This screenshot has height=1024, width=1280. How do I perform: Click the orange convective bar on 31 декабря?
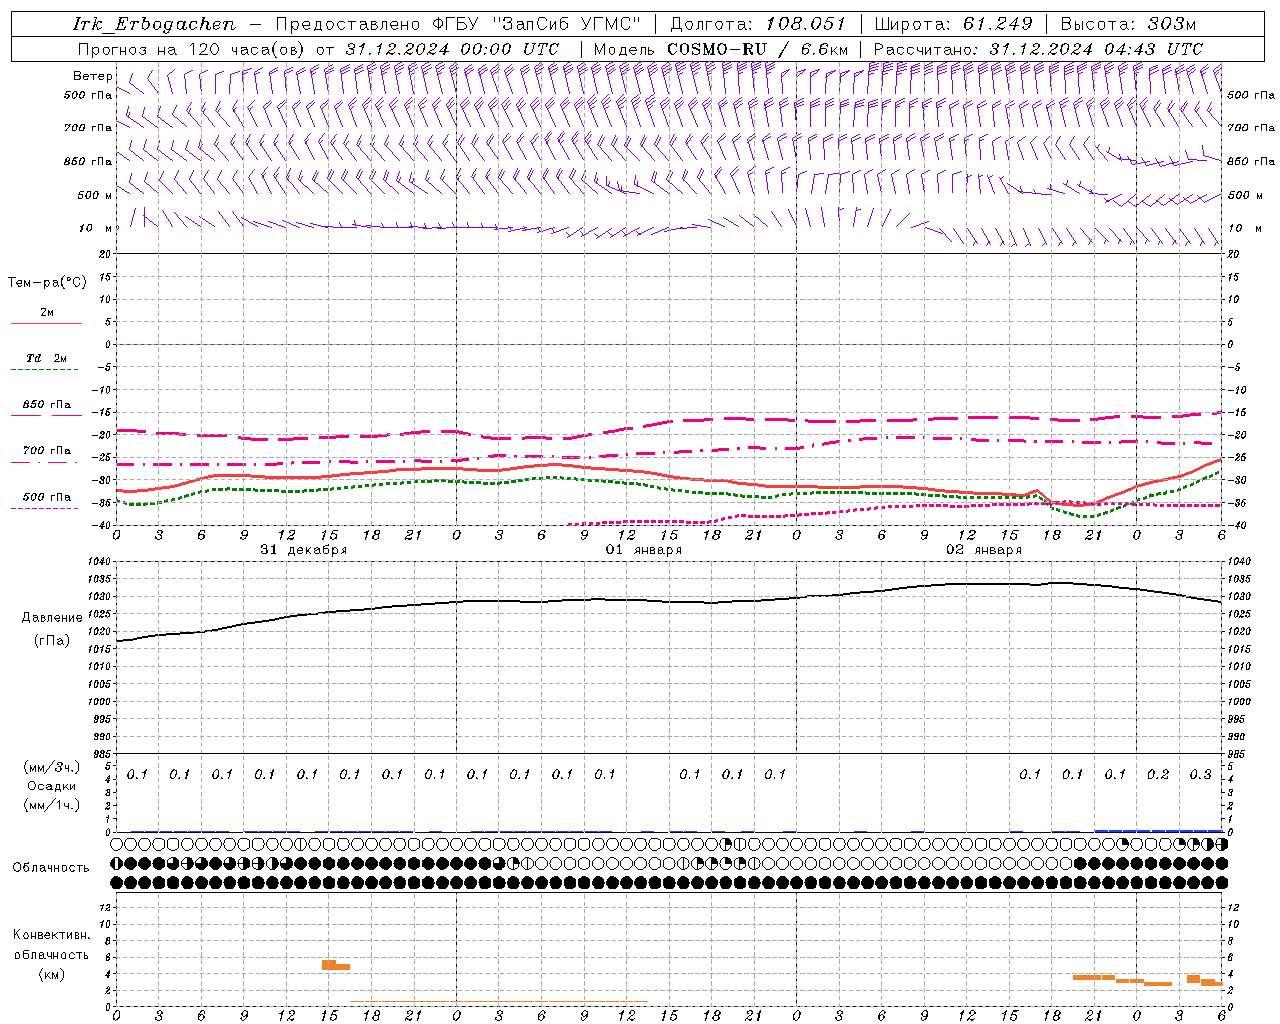coord(335,965)
